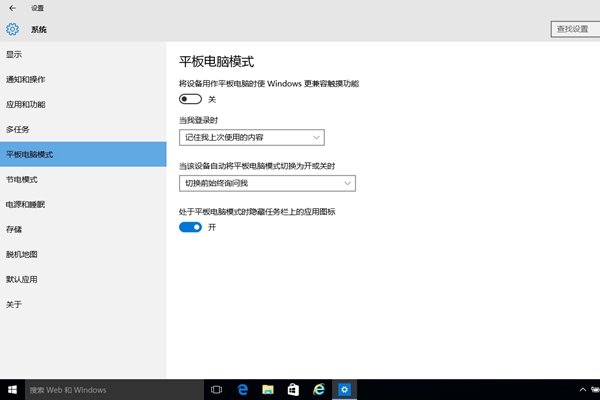The width and height of the screenshot is (600, 400).
Task: Select 存储 in the sidebar
Action: 83,229
